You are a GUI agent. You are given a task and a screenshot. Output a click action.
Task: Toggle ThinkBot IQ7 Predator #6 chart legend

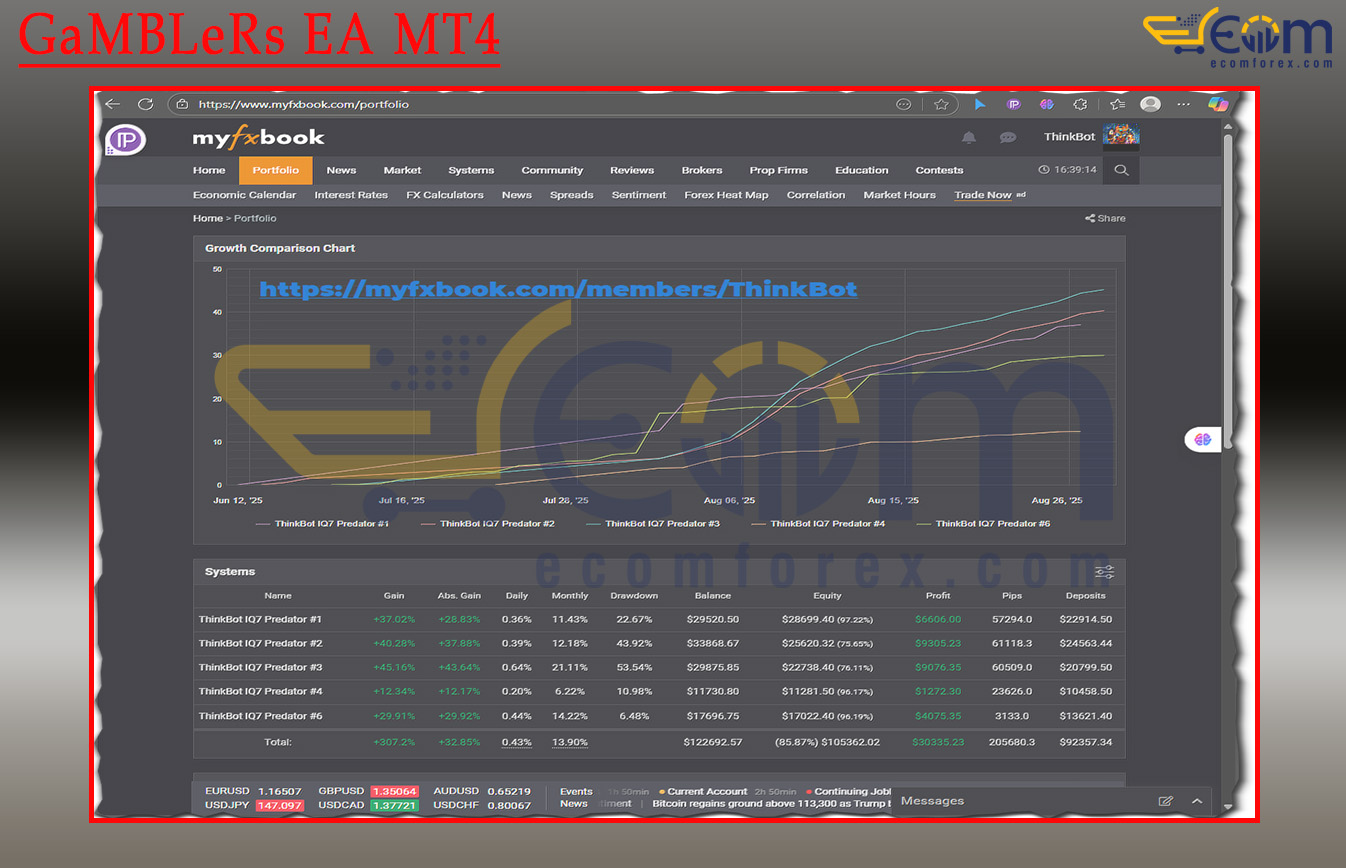pyautogui.click(x=992, y=523)
